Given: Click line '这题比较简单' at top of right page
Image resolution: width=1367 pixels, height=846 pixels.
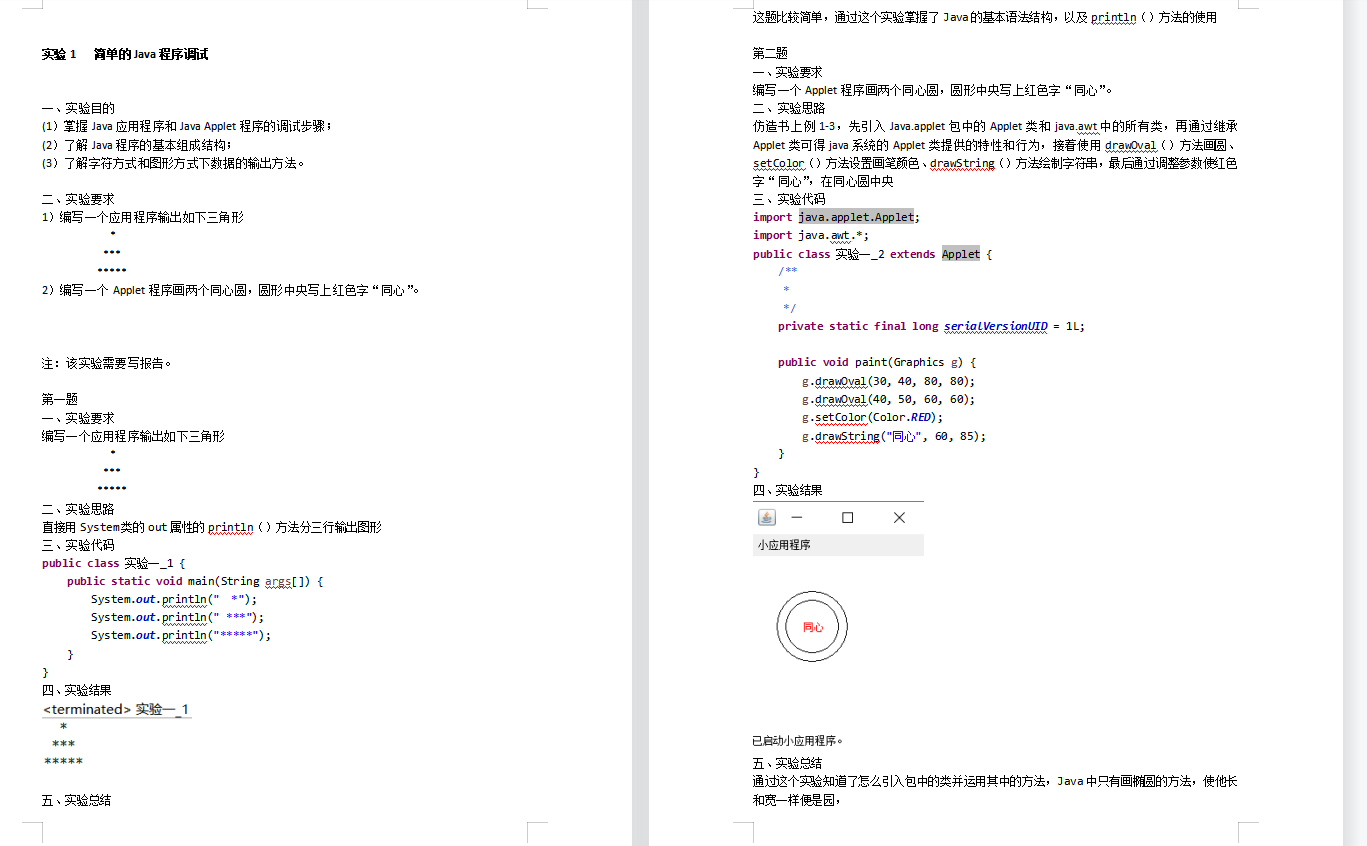Looking at the screenshot, I should coord(985,17).
